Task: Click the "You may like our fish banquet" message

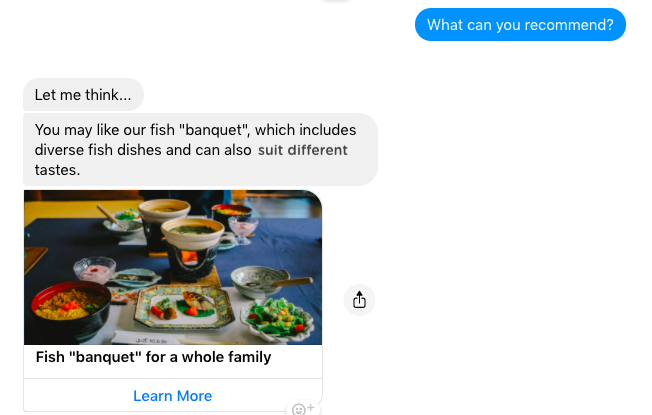Action: [x=200, y=150]
